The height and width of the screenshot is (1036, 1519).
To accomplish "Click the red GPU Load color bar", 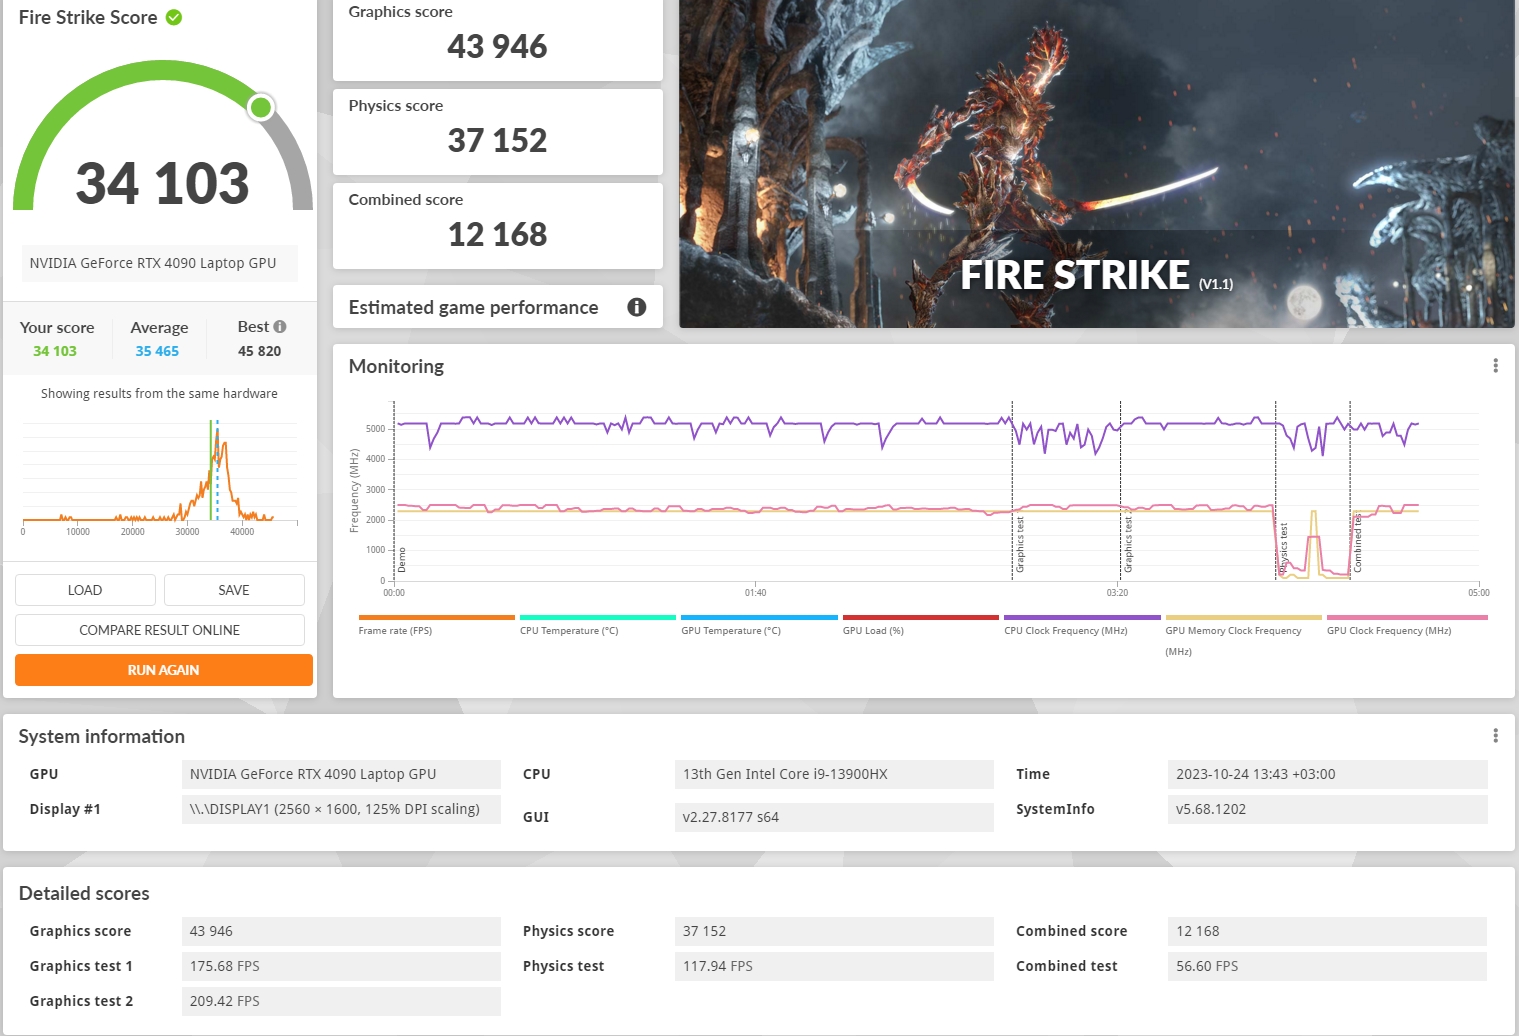I will pyautogui.click(x=920, y=618).
